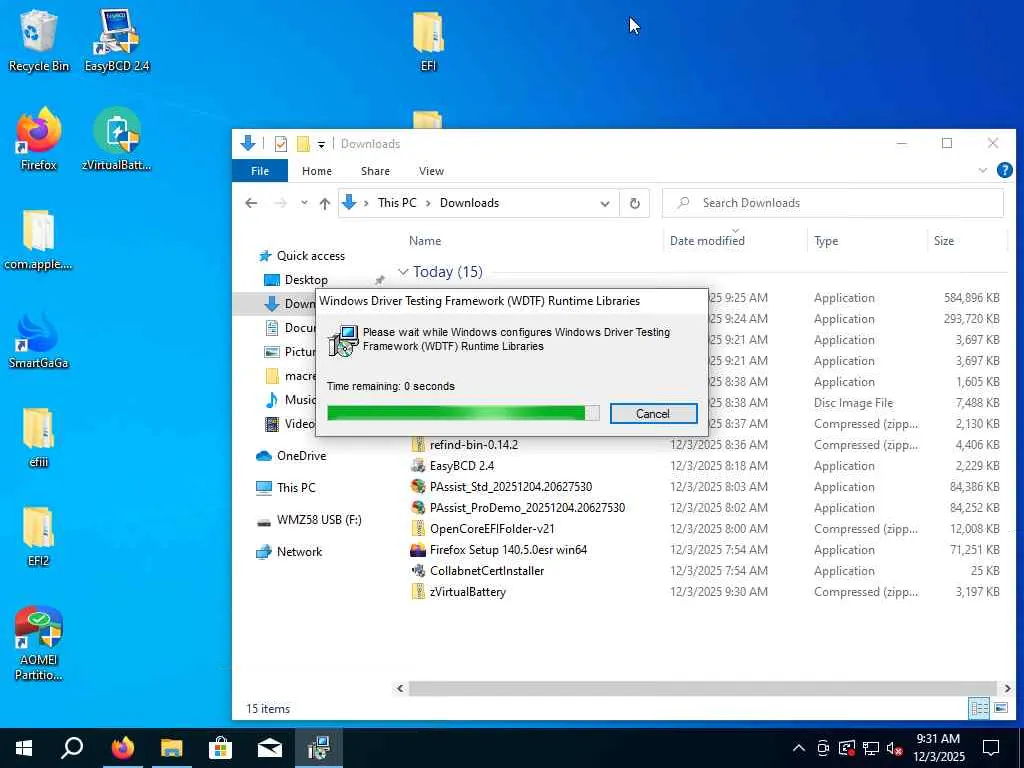The height and width of the screenshot is (768, 1024).
Task: Launch SmartGaGa desktop shortcut
Action: tap(39, 340)
